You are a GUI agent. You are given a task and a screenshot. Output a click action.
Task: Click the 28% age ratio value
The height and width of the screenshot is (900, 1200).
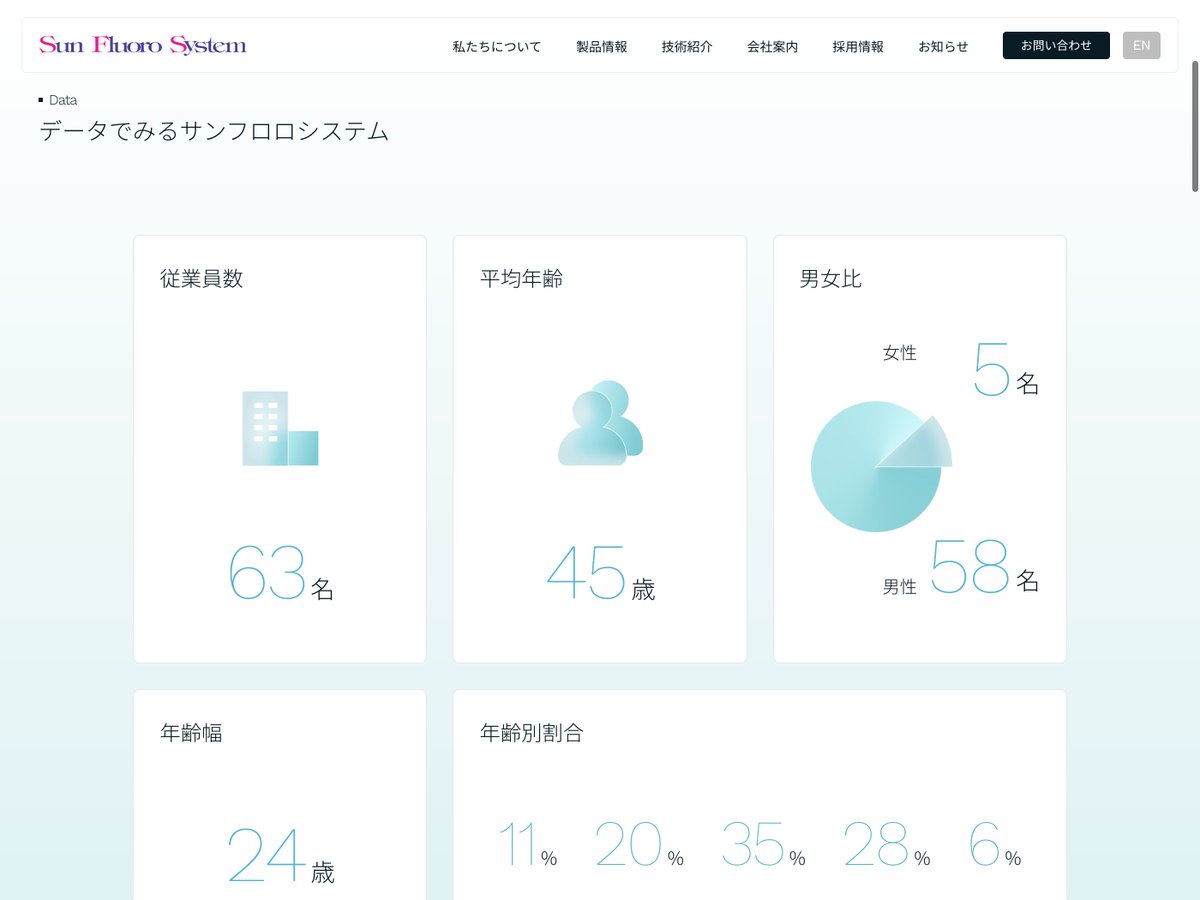tap(888, 845)
